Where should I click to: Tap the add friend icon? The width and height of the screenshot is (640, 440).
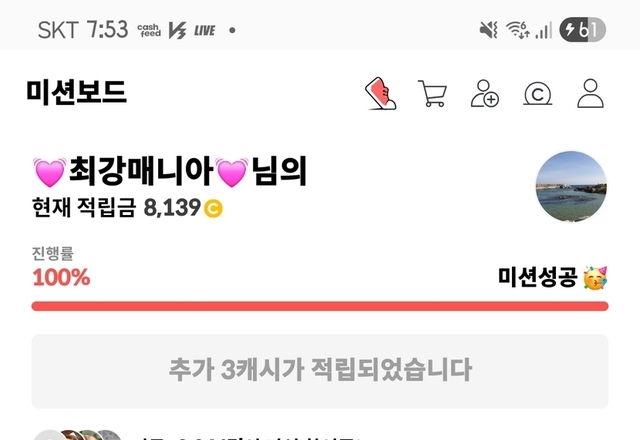coord(485,93)
